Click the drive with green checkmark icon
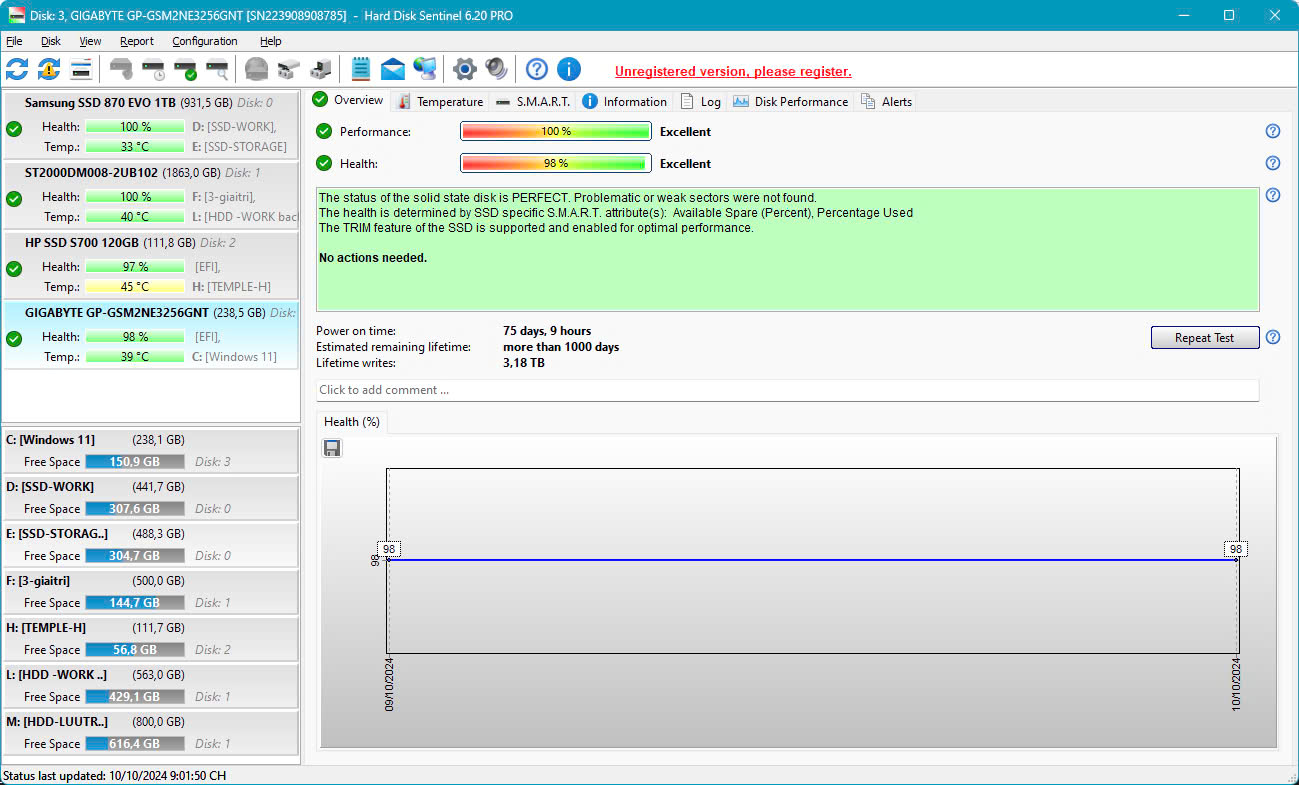1299x785 pixels. click(x=185, y=69)
